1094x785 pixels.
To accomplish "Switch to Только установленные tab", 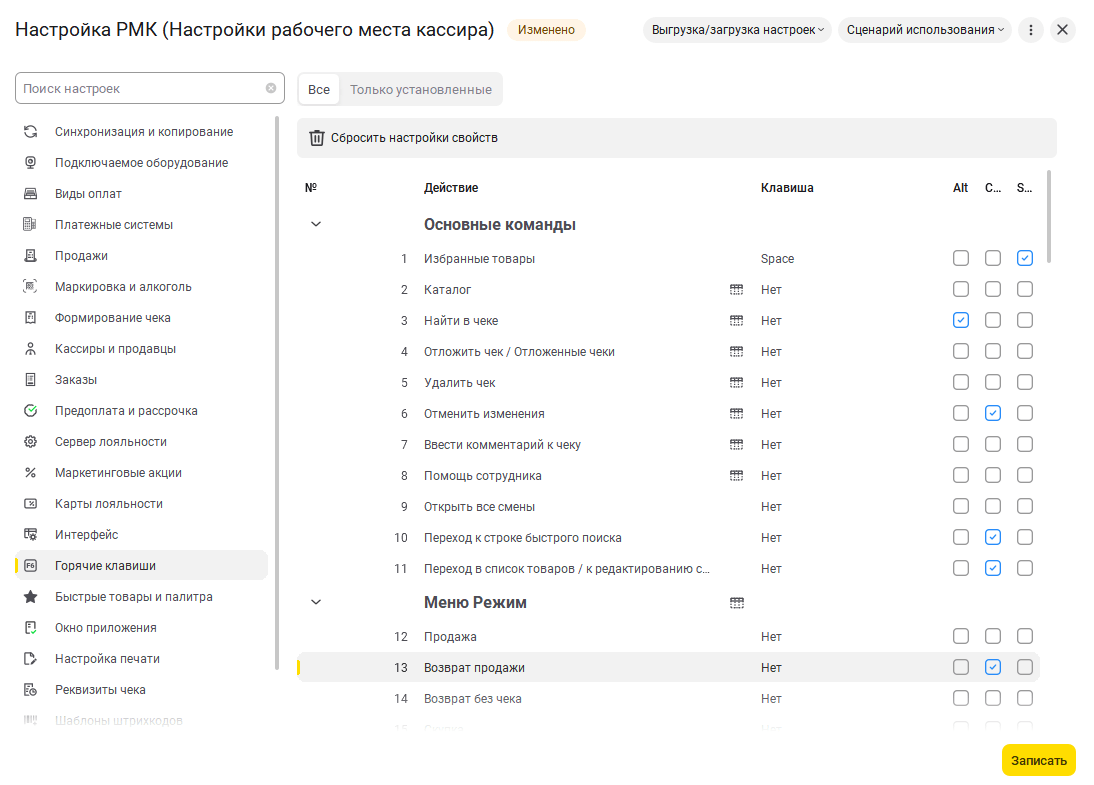I will (x=420, y=89).
